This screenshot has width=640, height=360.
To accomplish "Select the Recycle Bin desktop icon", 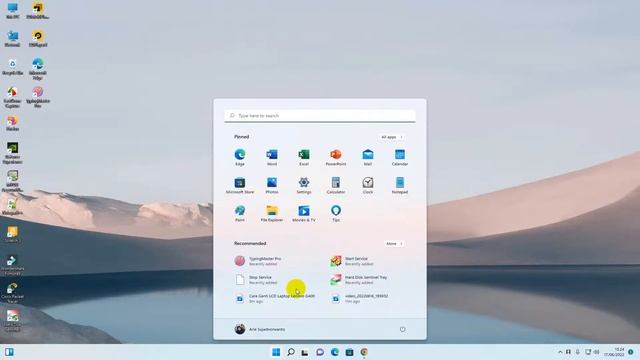I will pyautogui.click(x=12, y=67).
